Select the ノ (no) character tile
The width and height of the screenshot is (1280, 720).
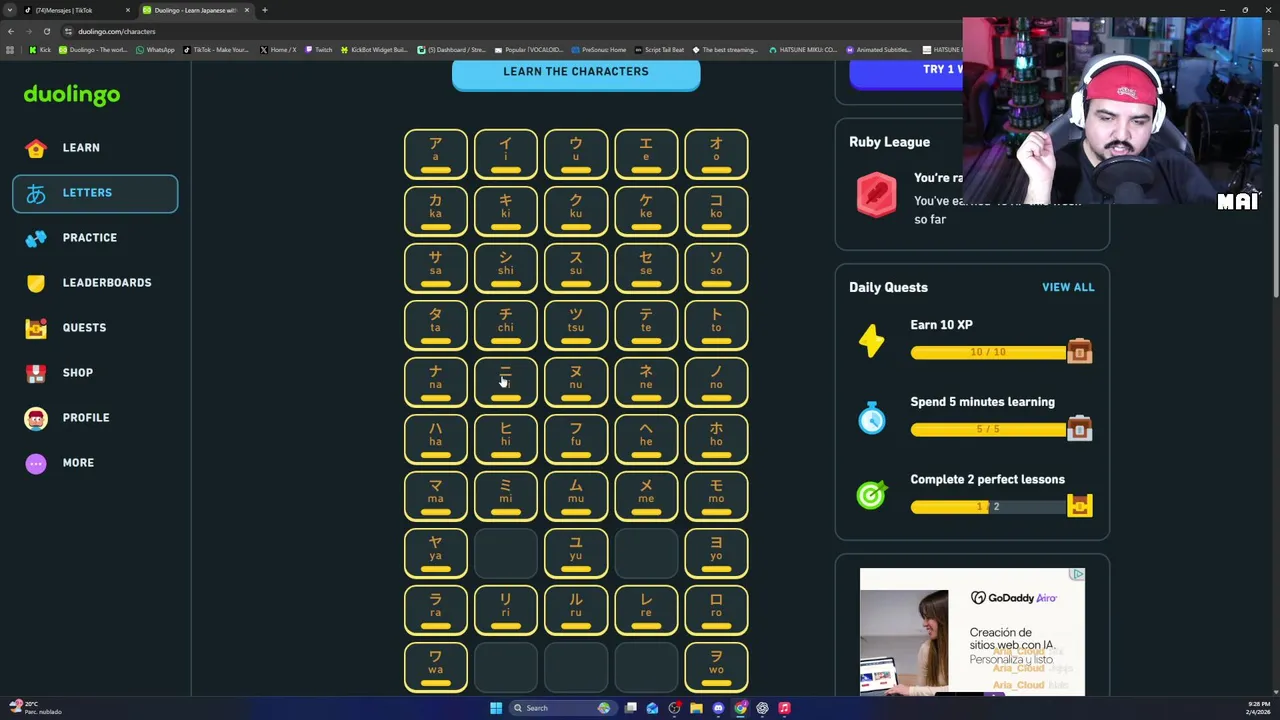[x=716, y=382]
